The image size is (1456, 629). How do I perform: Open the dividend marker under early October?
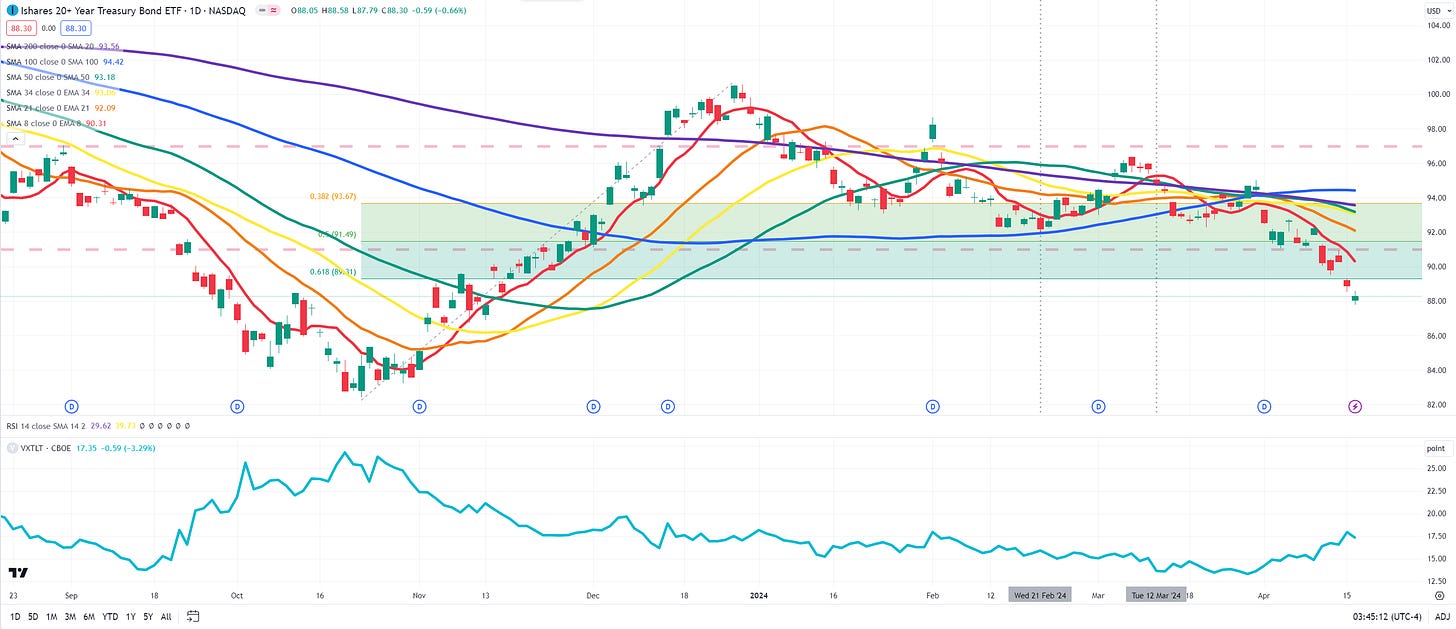point(238,406)
